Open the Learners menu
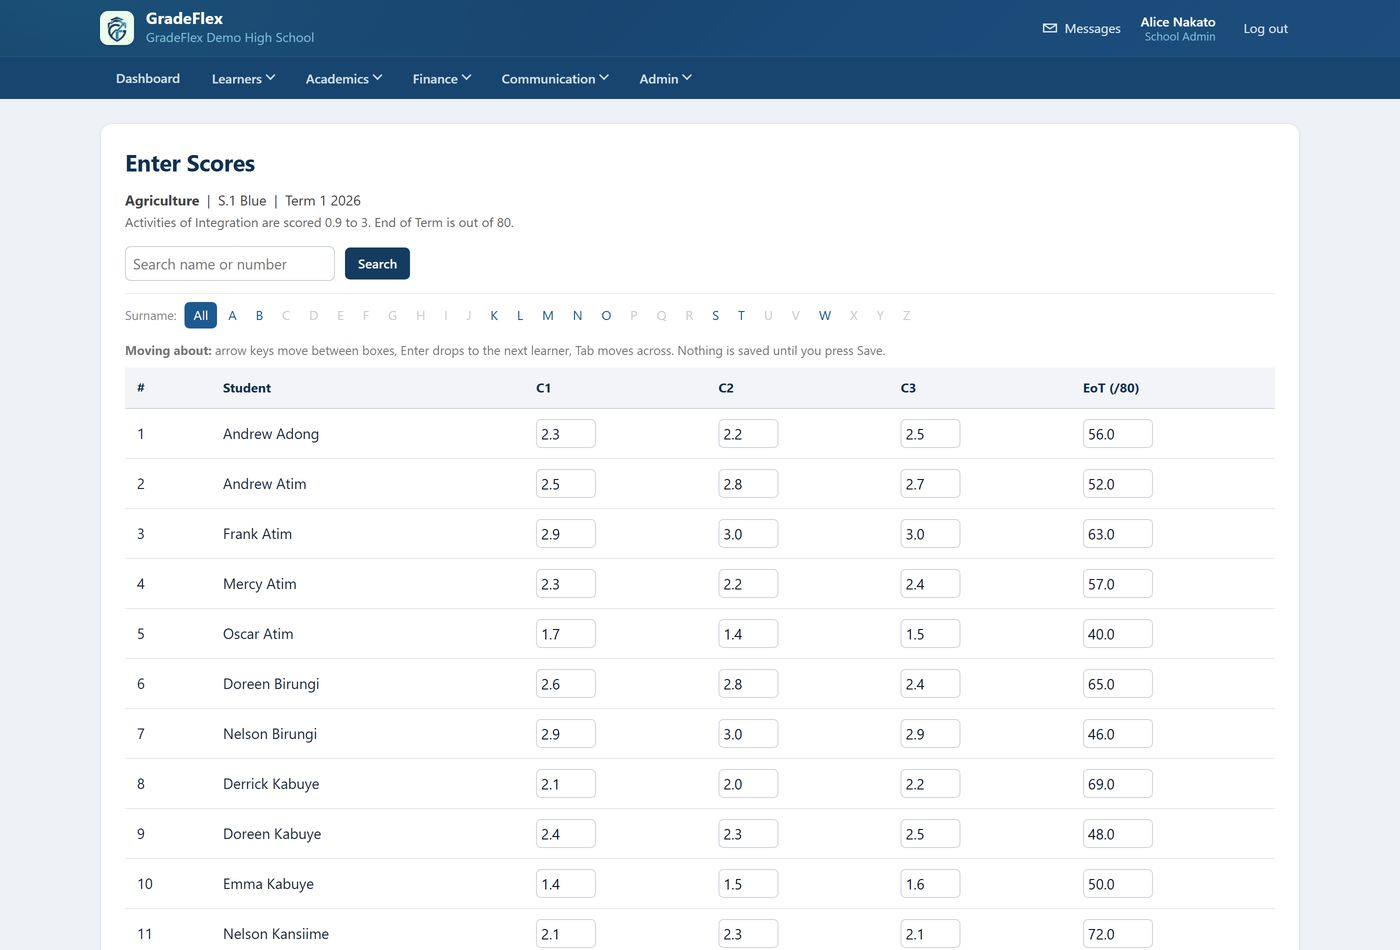 click(243, 78)
